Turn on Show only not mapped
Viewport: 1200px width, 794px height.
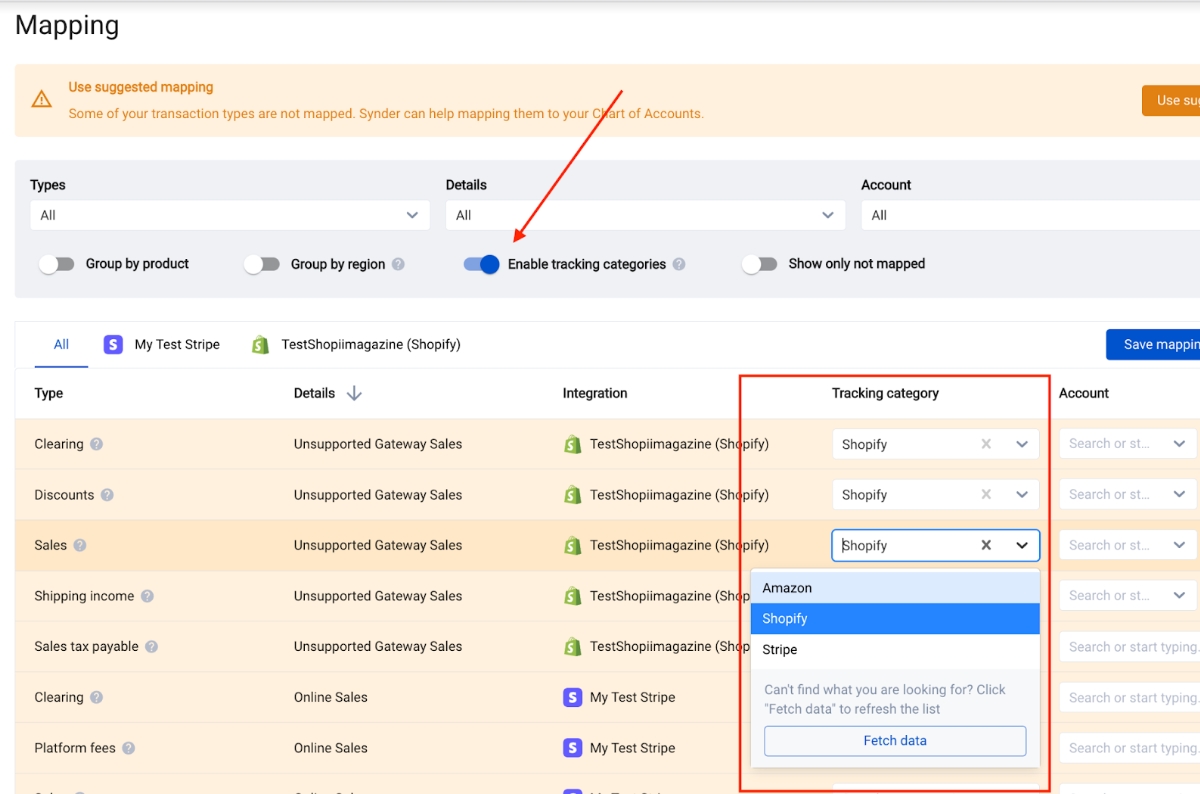(760, 264)
